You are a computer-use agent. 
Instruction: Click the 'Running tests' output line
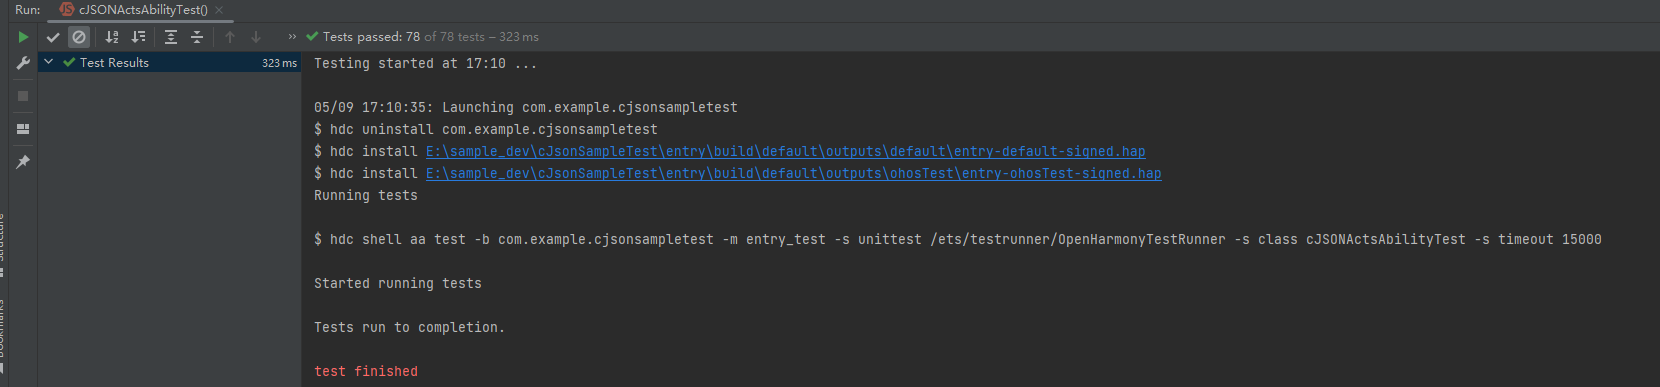(x=366, y=196)
